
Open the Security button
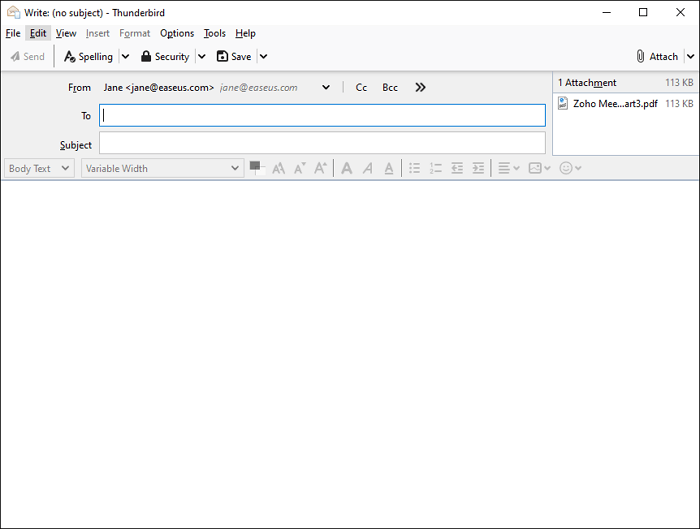(165, 57)
